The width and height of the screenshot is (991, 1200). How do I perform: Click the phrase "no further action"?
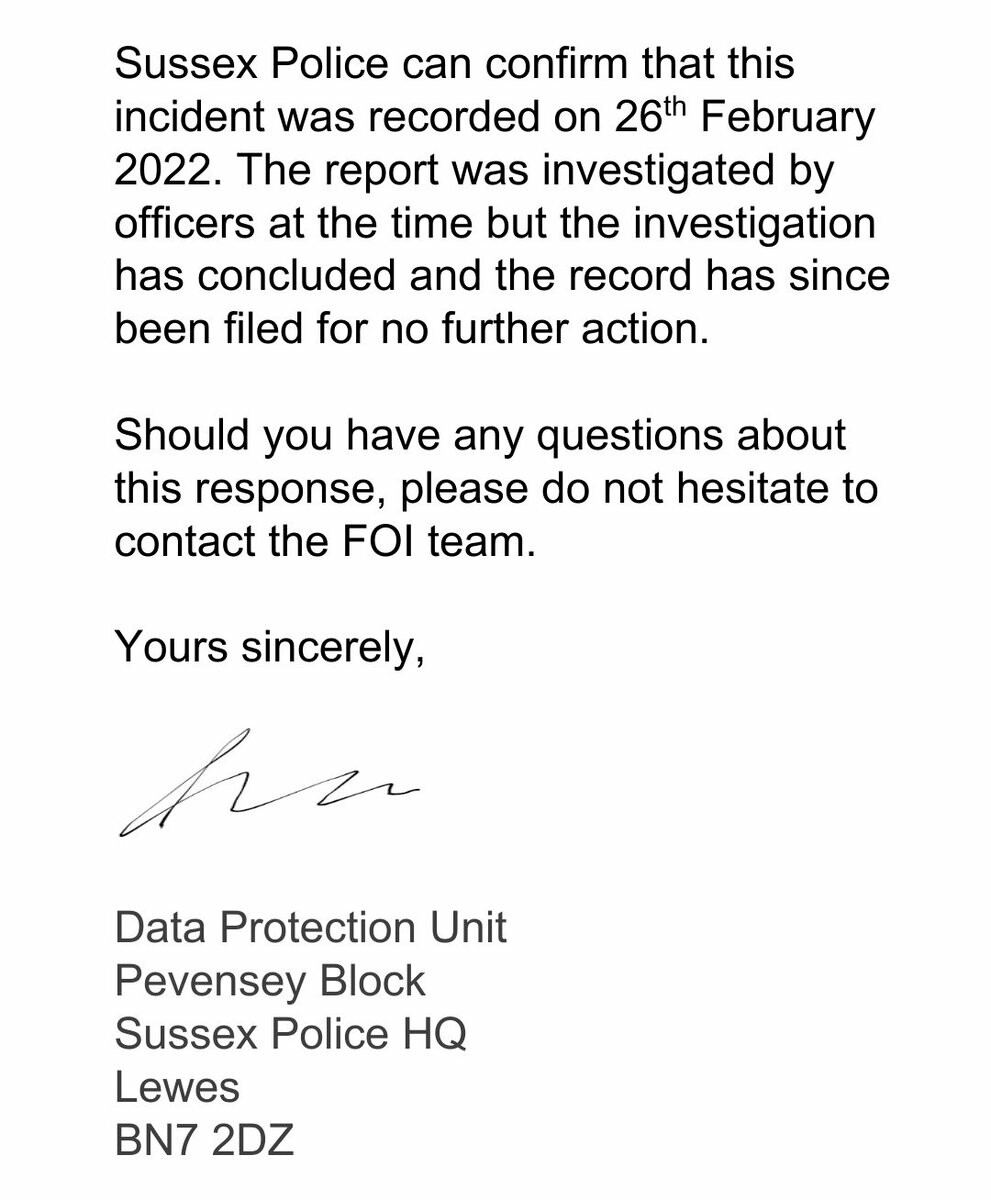[543, 329]
